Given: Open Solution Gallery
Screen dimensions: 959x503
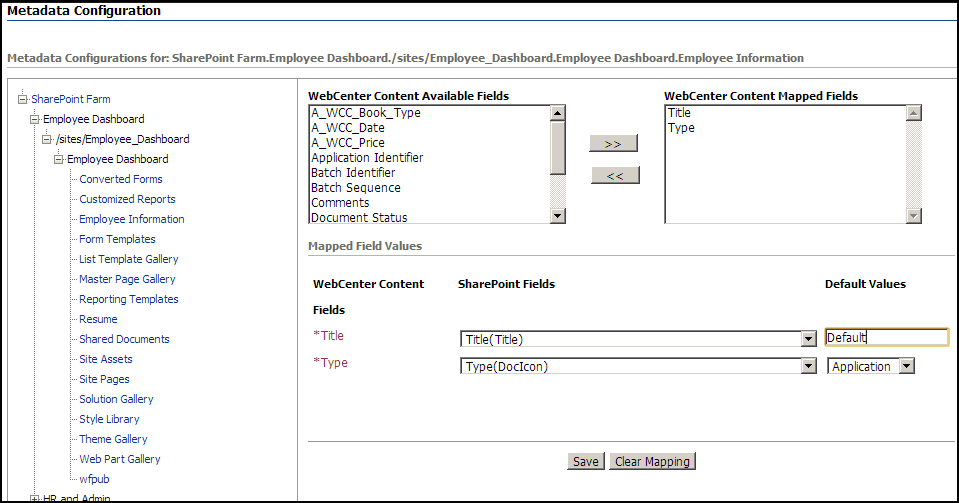Looking at the screenshot, I should click(x=116, y=399).
